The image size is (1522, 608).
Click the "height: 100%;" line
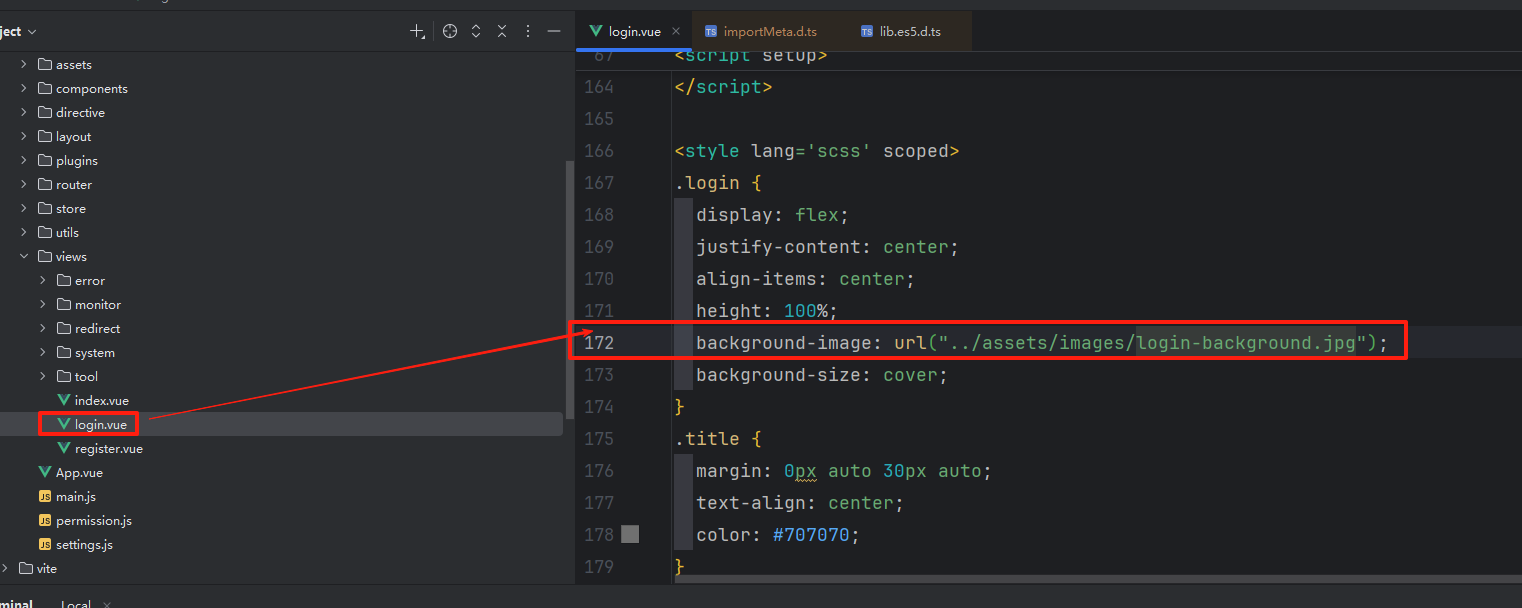(x=767, y=311)
